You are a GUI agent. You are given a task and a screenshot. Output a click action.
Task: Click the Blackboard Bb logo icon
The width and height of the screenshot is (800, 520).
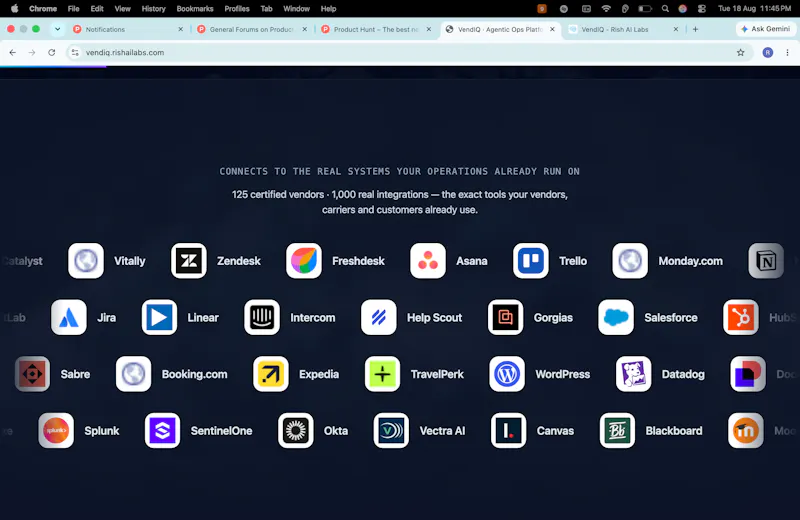[617, 431]
